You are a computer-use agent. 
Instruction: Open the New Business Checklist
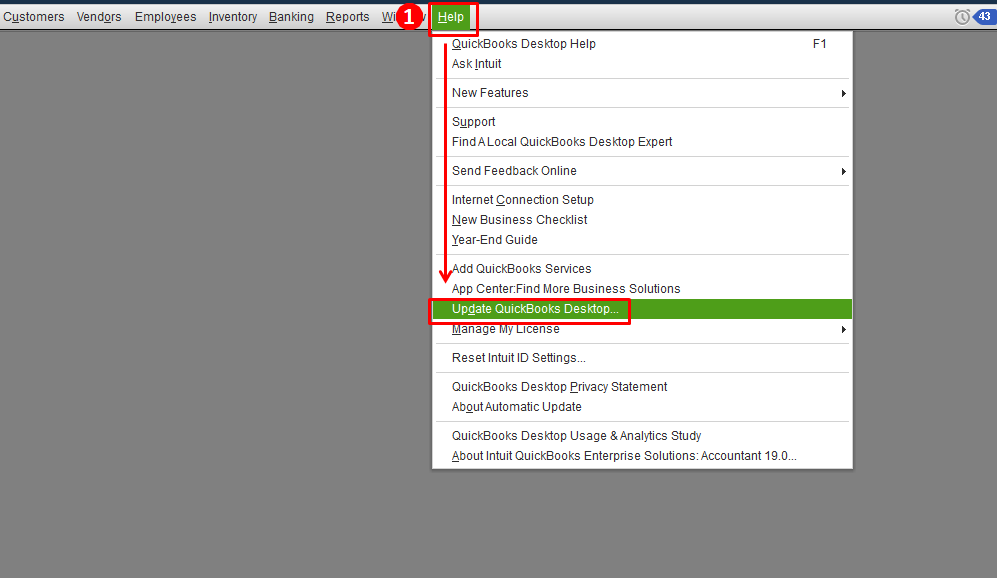coord(642,220)
